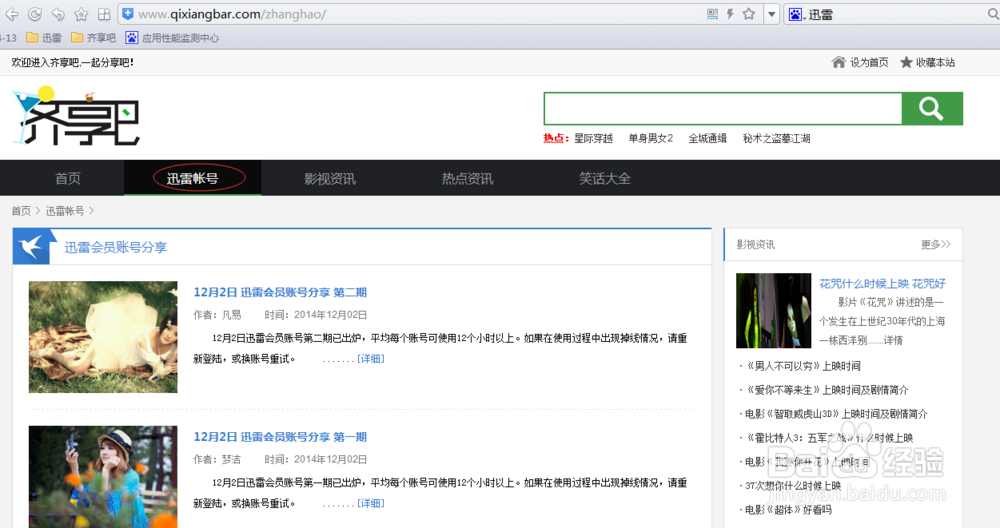Open article 12月2日 迅雷会员账号分享 第一期
This screenshot has width=1000, height=528.
point(280,437)
